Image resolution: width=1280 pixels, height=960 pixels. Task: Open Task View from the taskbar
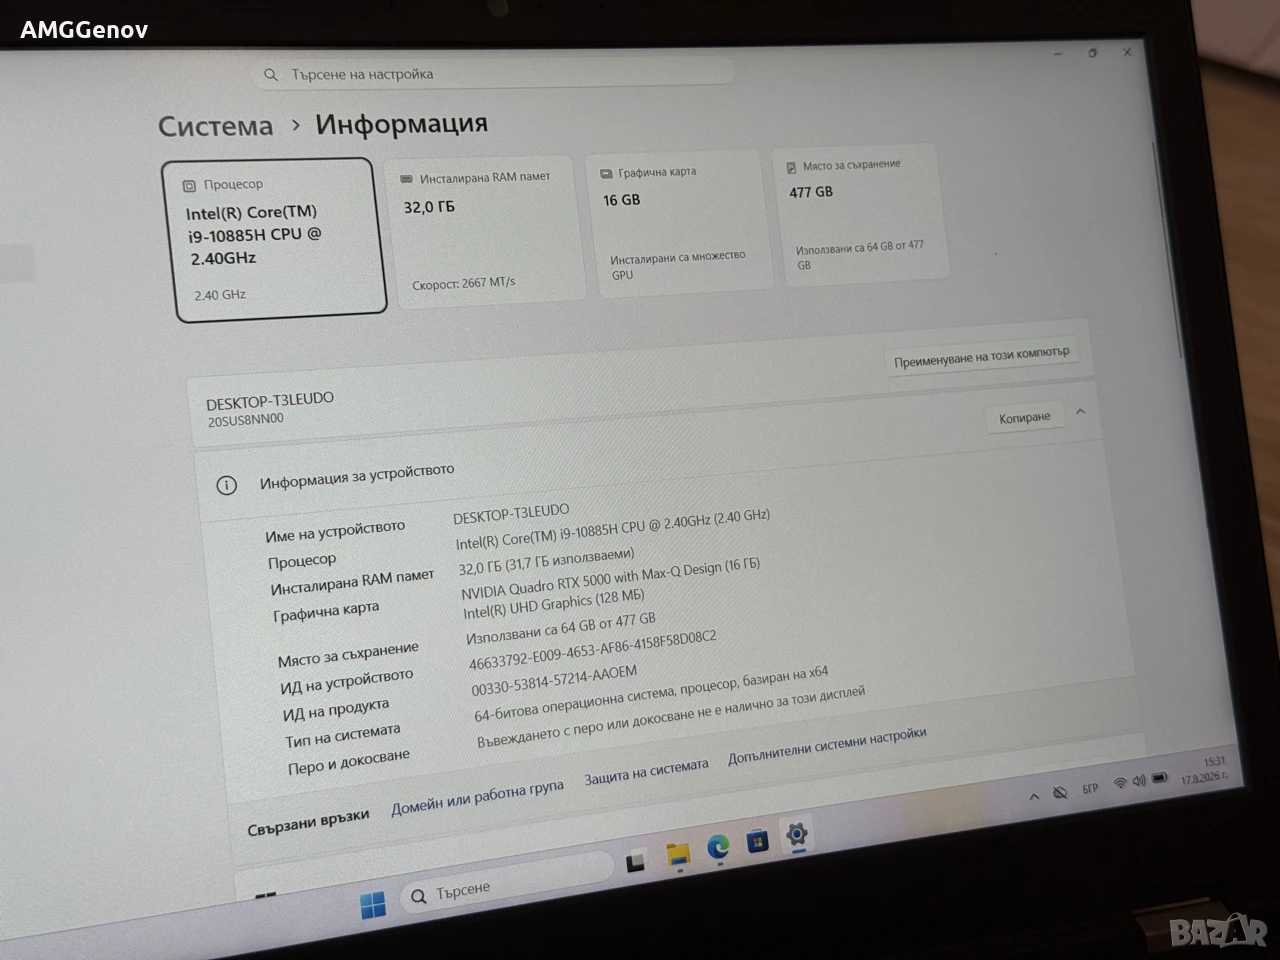(636, 863)
